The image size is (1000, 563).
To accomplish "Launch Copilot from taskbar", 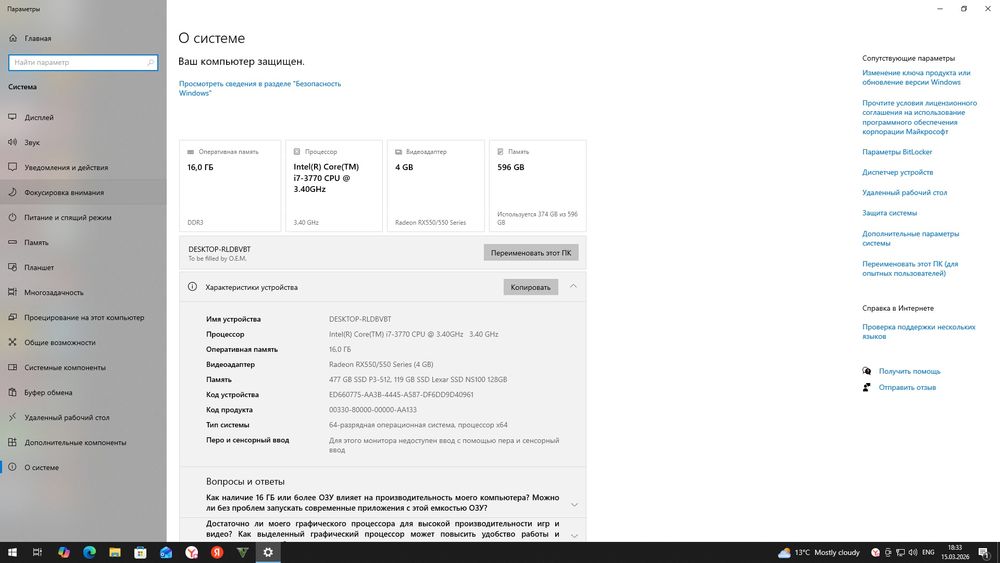I will click(63, 552).
